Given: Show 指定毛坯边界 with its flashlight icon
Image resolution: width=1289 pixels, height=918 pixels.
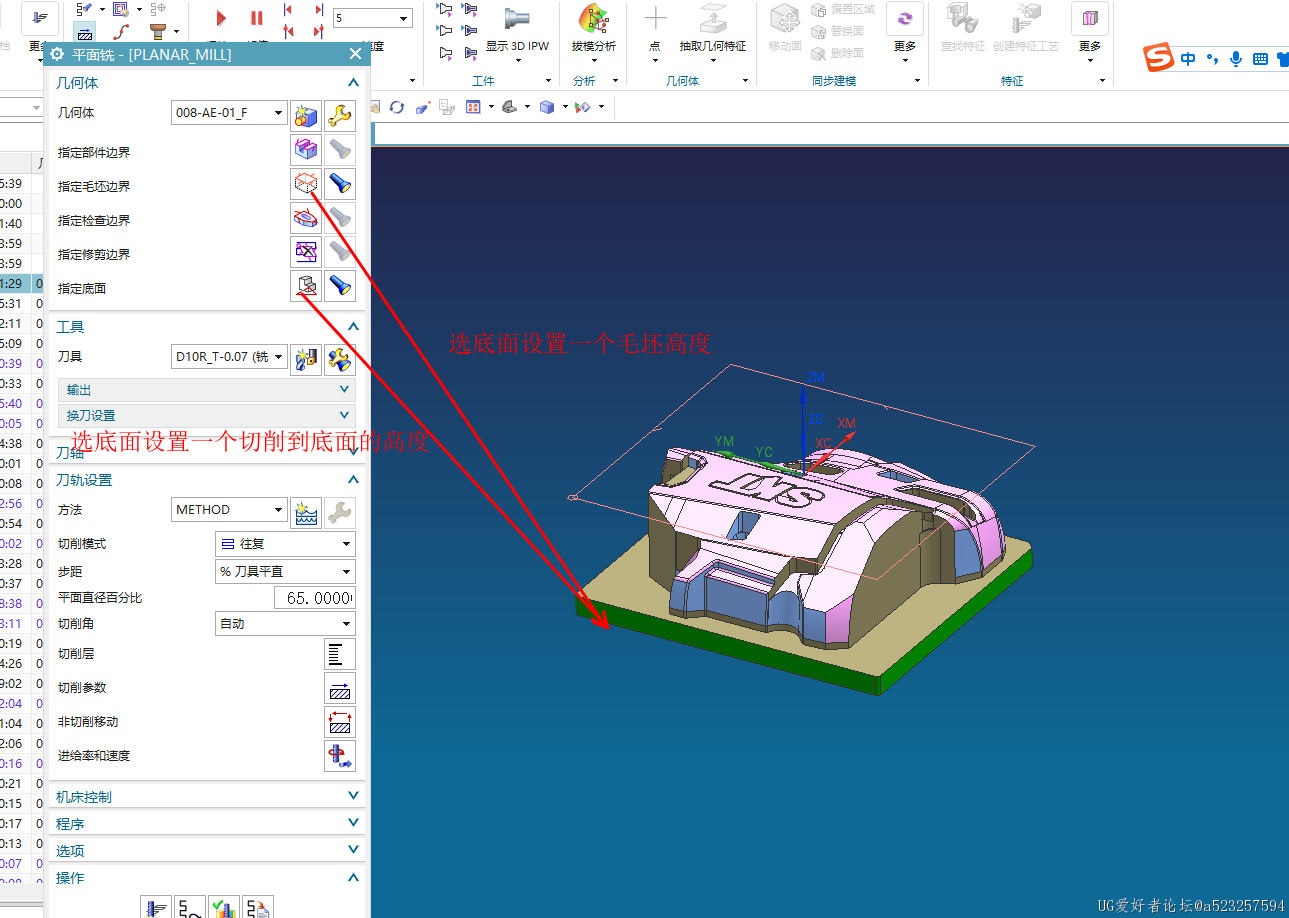Looking at the screenshot, I should [x=340, y=184].
